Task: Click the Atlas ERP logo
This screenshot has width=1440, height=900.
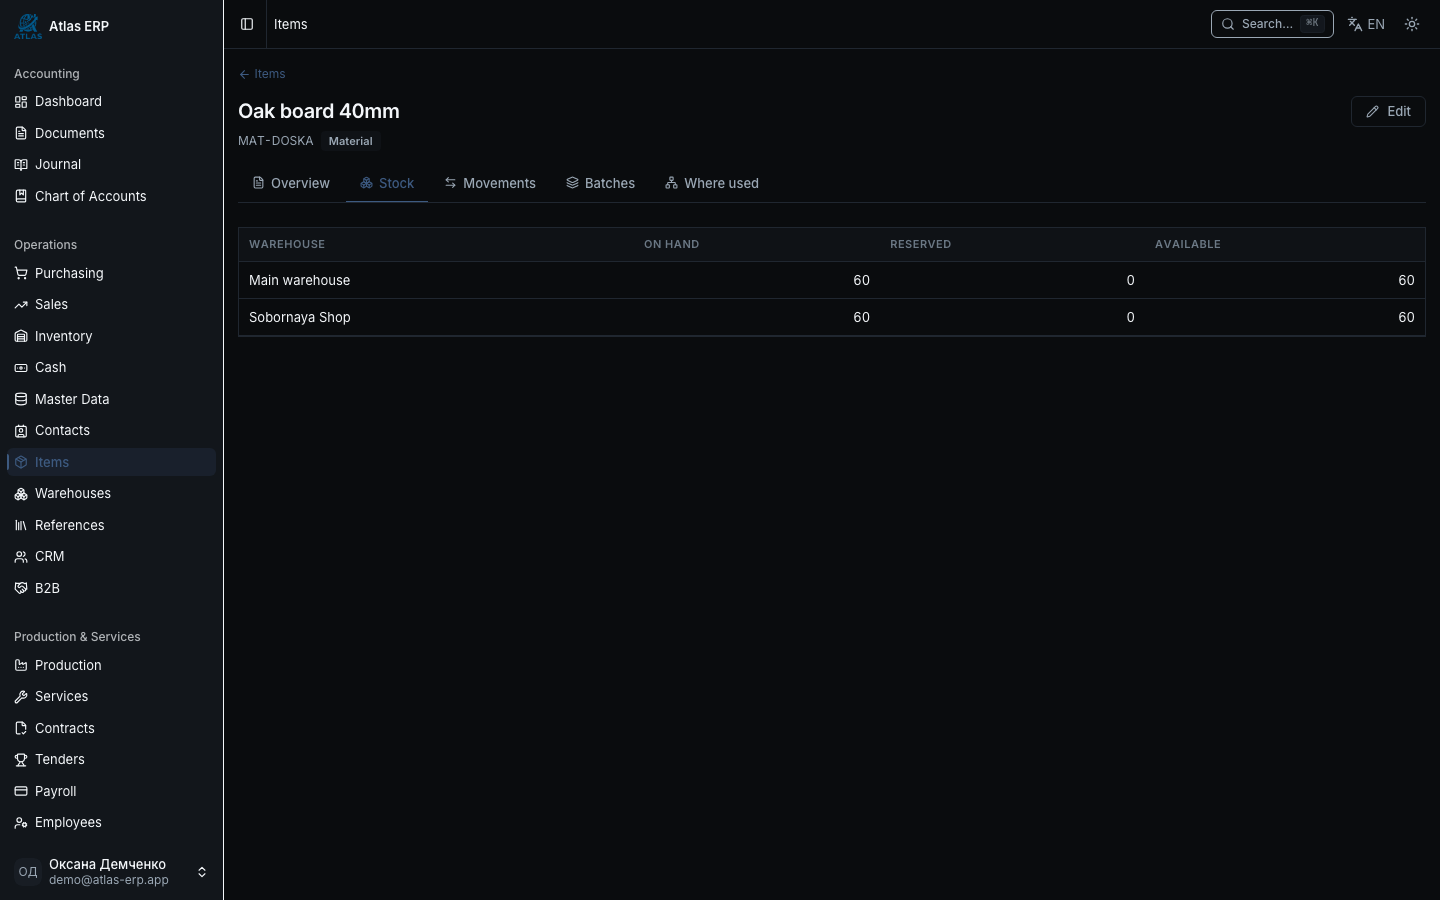Action: [x=28, y=26]
